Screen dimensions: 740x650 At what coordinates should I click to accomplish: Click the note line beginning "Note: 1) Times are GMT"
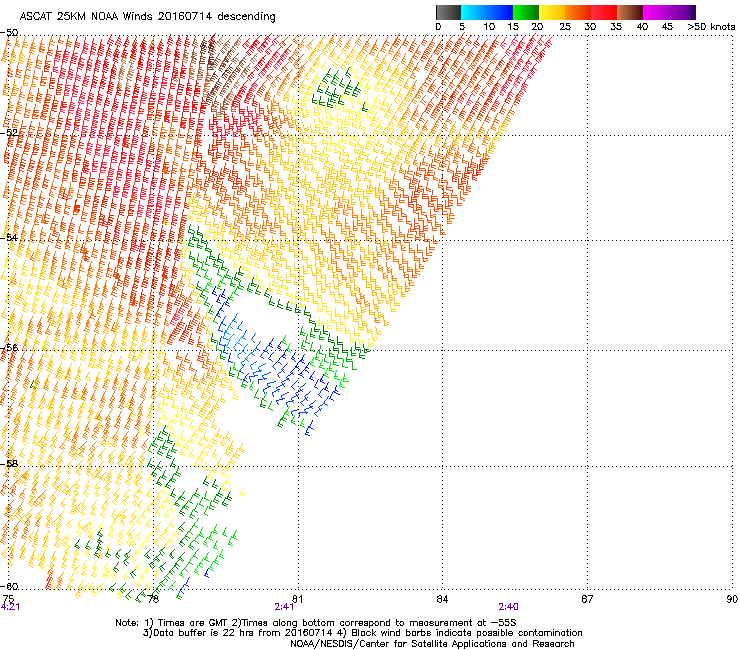click(x=316, y=623)
